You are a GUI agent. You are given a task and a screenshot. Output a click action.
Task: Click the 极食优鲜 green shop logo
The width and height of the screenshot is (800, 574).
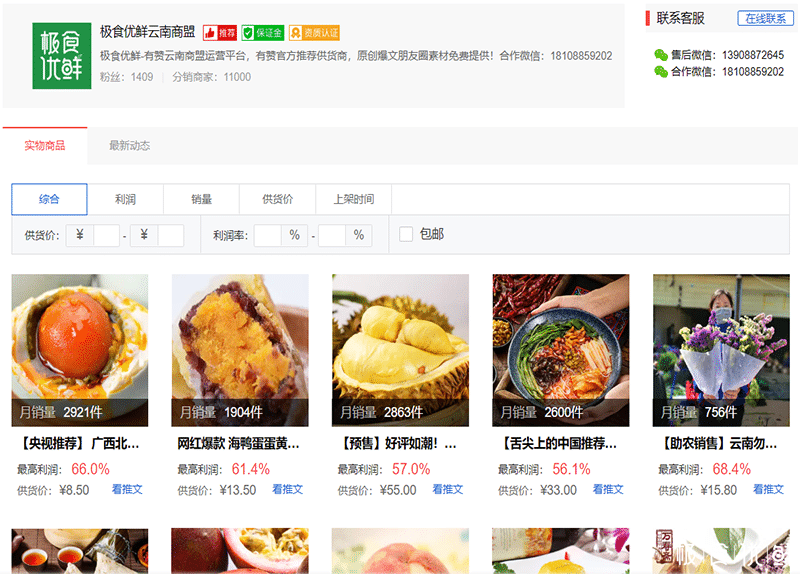(62, 56)
